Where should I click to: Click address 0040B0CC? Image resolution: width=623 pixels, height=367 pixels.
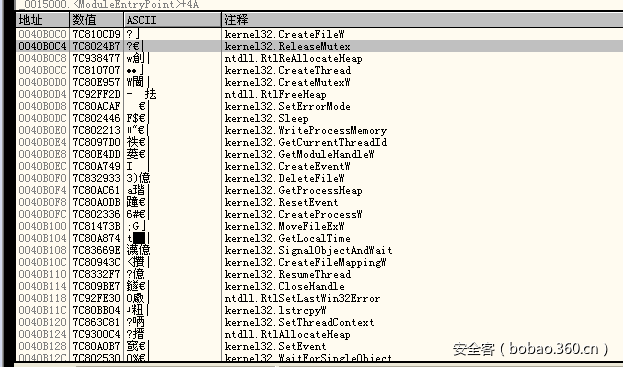tap(42, 70)
